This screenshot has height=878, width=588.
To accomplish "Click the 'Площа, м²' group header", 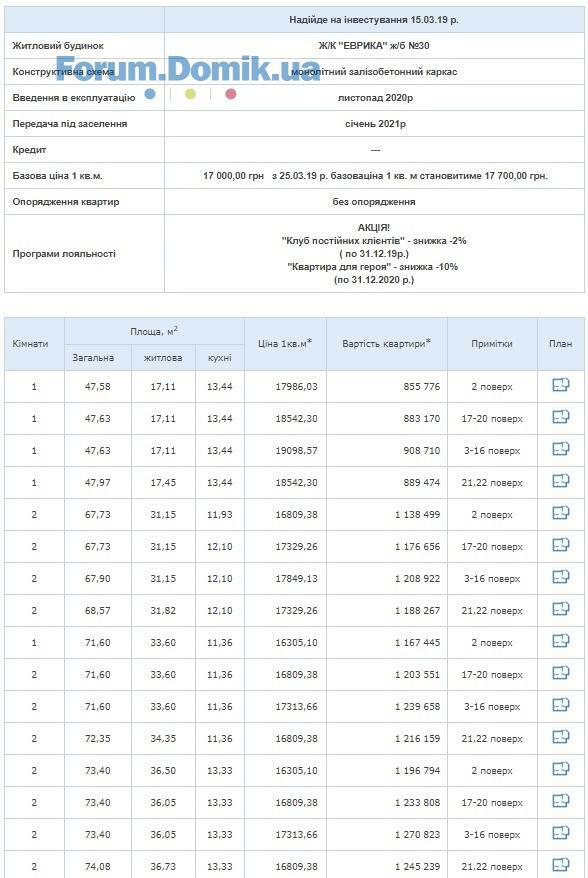I will 154,331.
